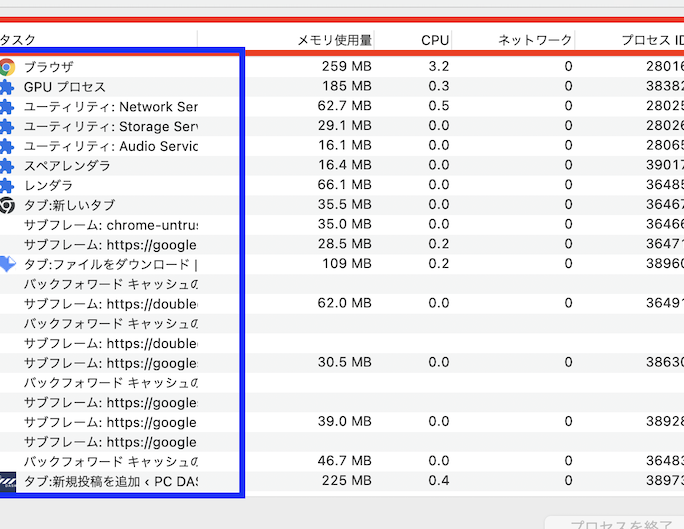The width and height of the screenshot is (684, 529).
Task: Select the サブフレーム: chrome-untrusted row
Action: click(110, 225)
